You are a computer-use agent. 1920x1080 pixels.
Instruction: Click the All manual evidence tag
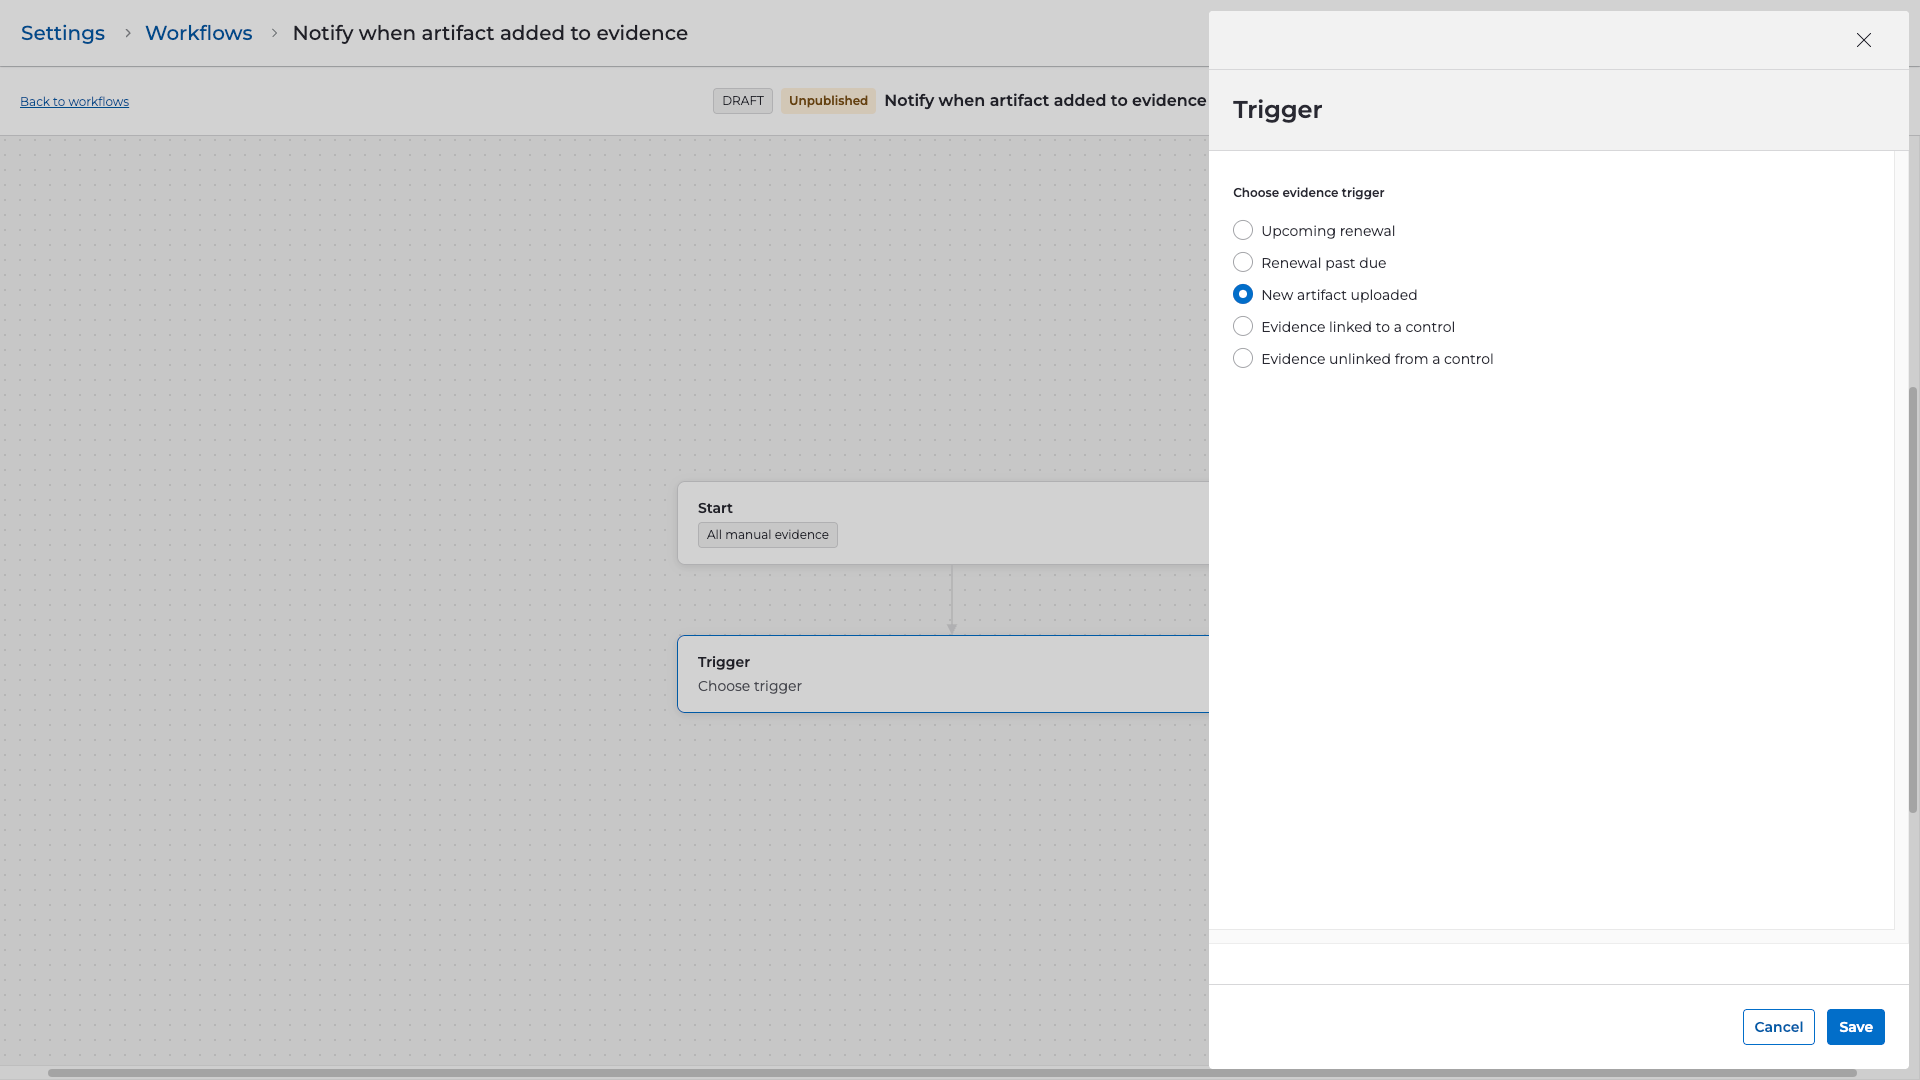click(767, 535)
